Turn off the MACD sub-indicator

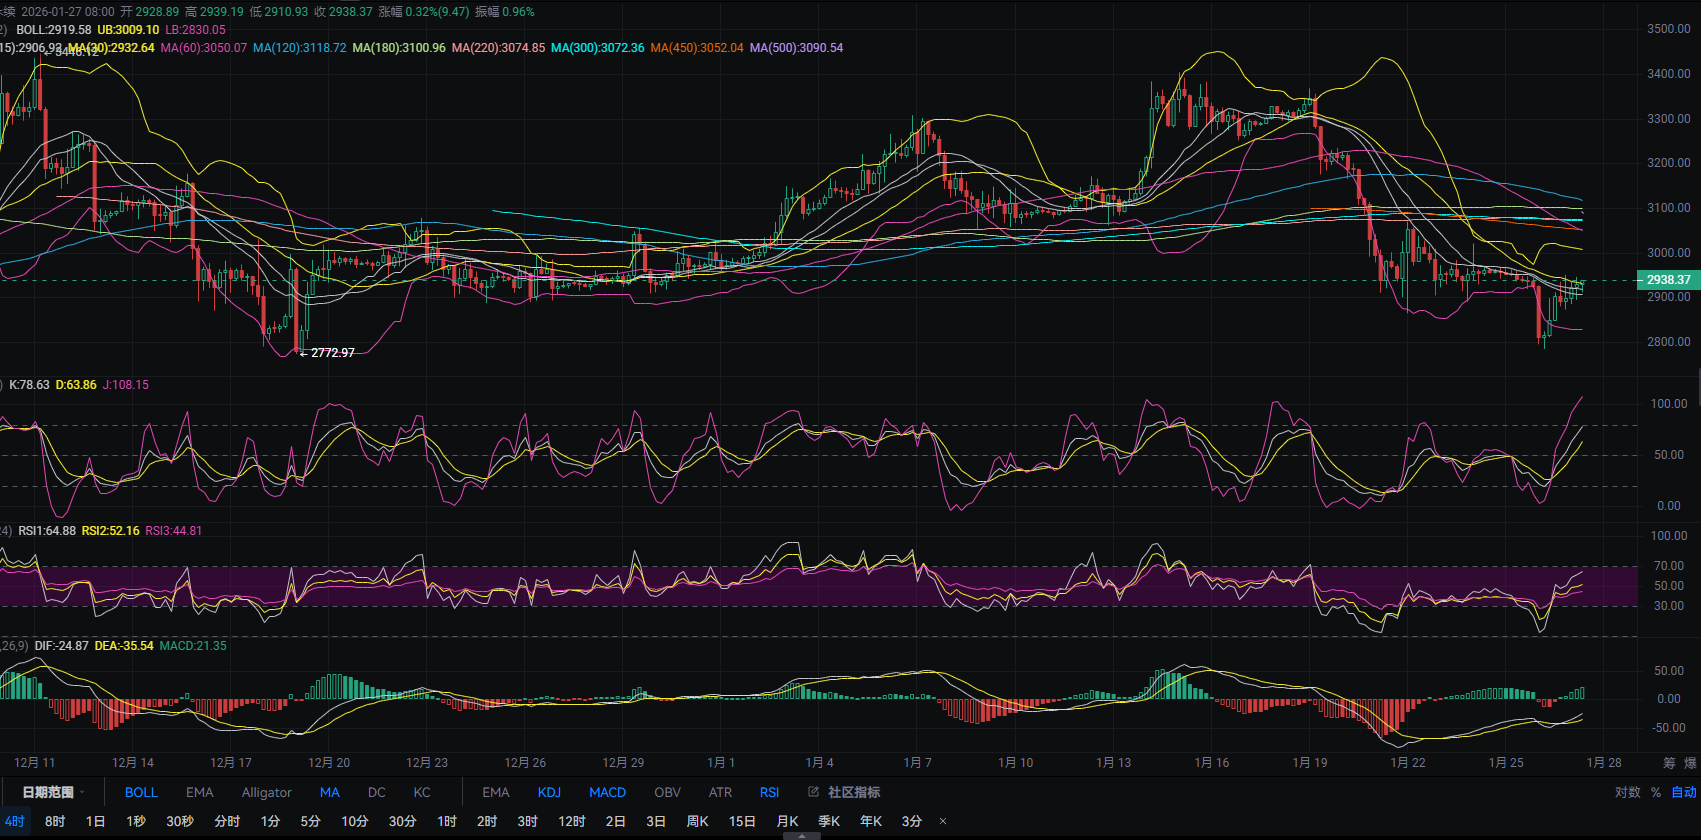pyautogui.click(x=607, y=792)
